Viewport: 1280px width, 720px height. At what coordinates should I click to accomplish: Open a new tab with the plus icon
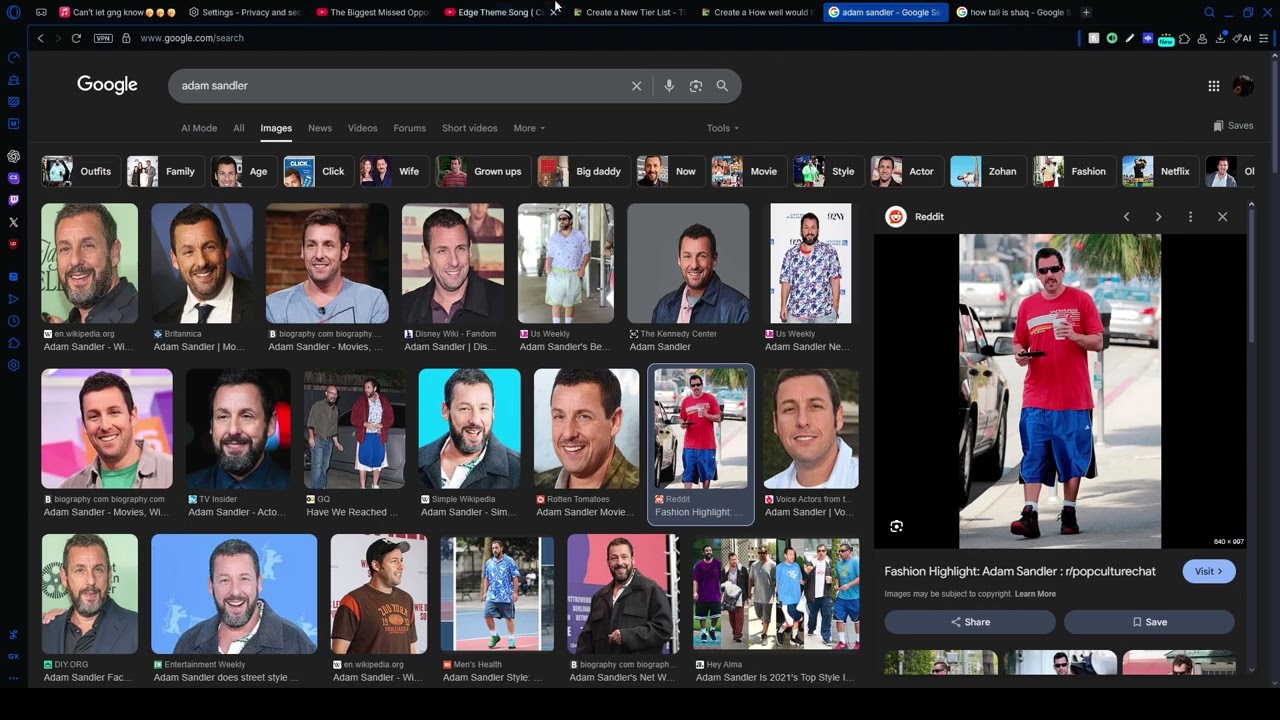click(x=1086, y=12)
